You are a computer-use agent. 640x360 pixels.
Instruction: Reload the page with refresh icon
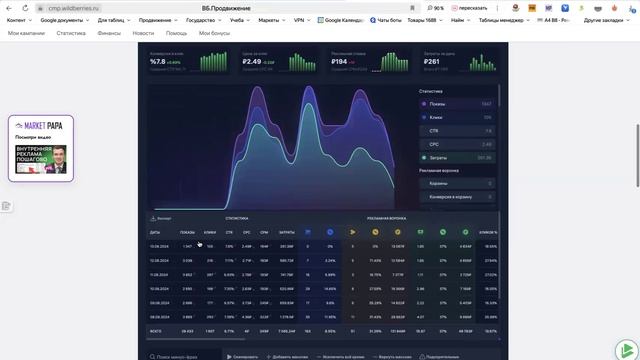click(x=25, y=8)
